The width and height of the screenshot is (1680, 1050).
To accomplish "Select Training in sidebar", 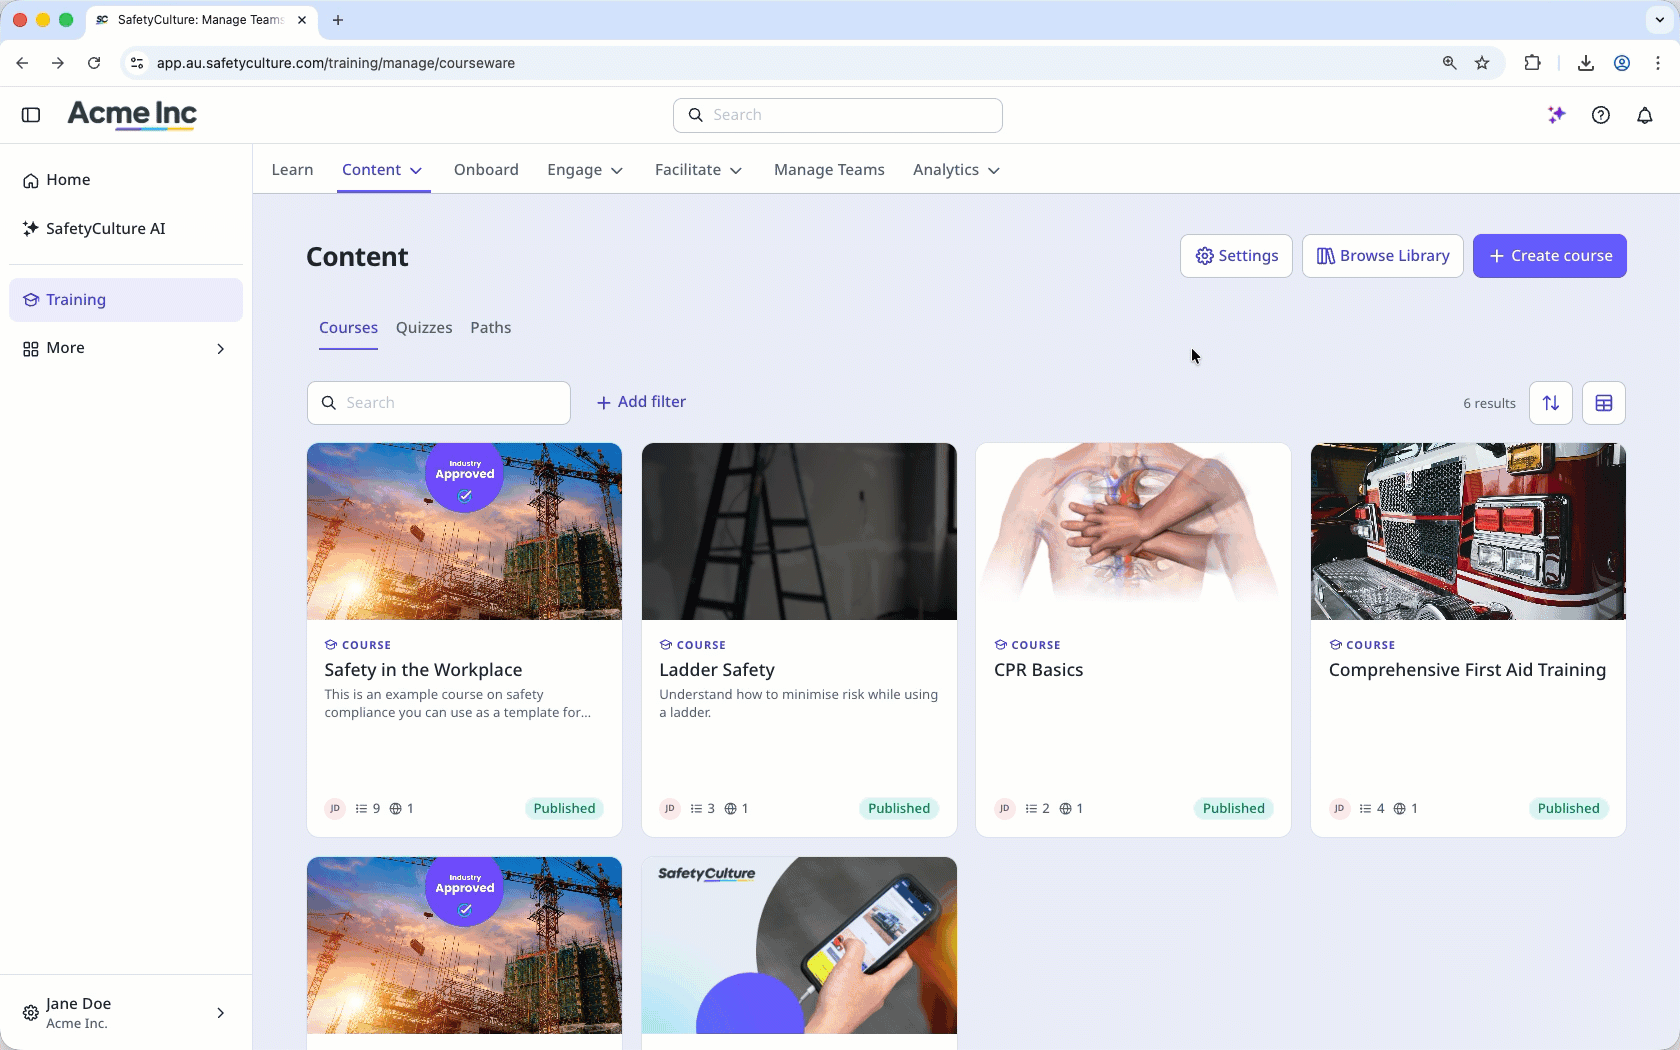I will (x=126, y=300).
